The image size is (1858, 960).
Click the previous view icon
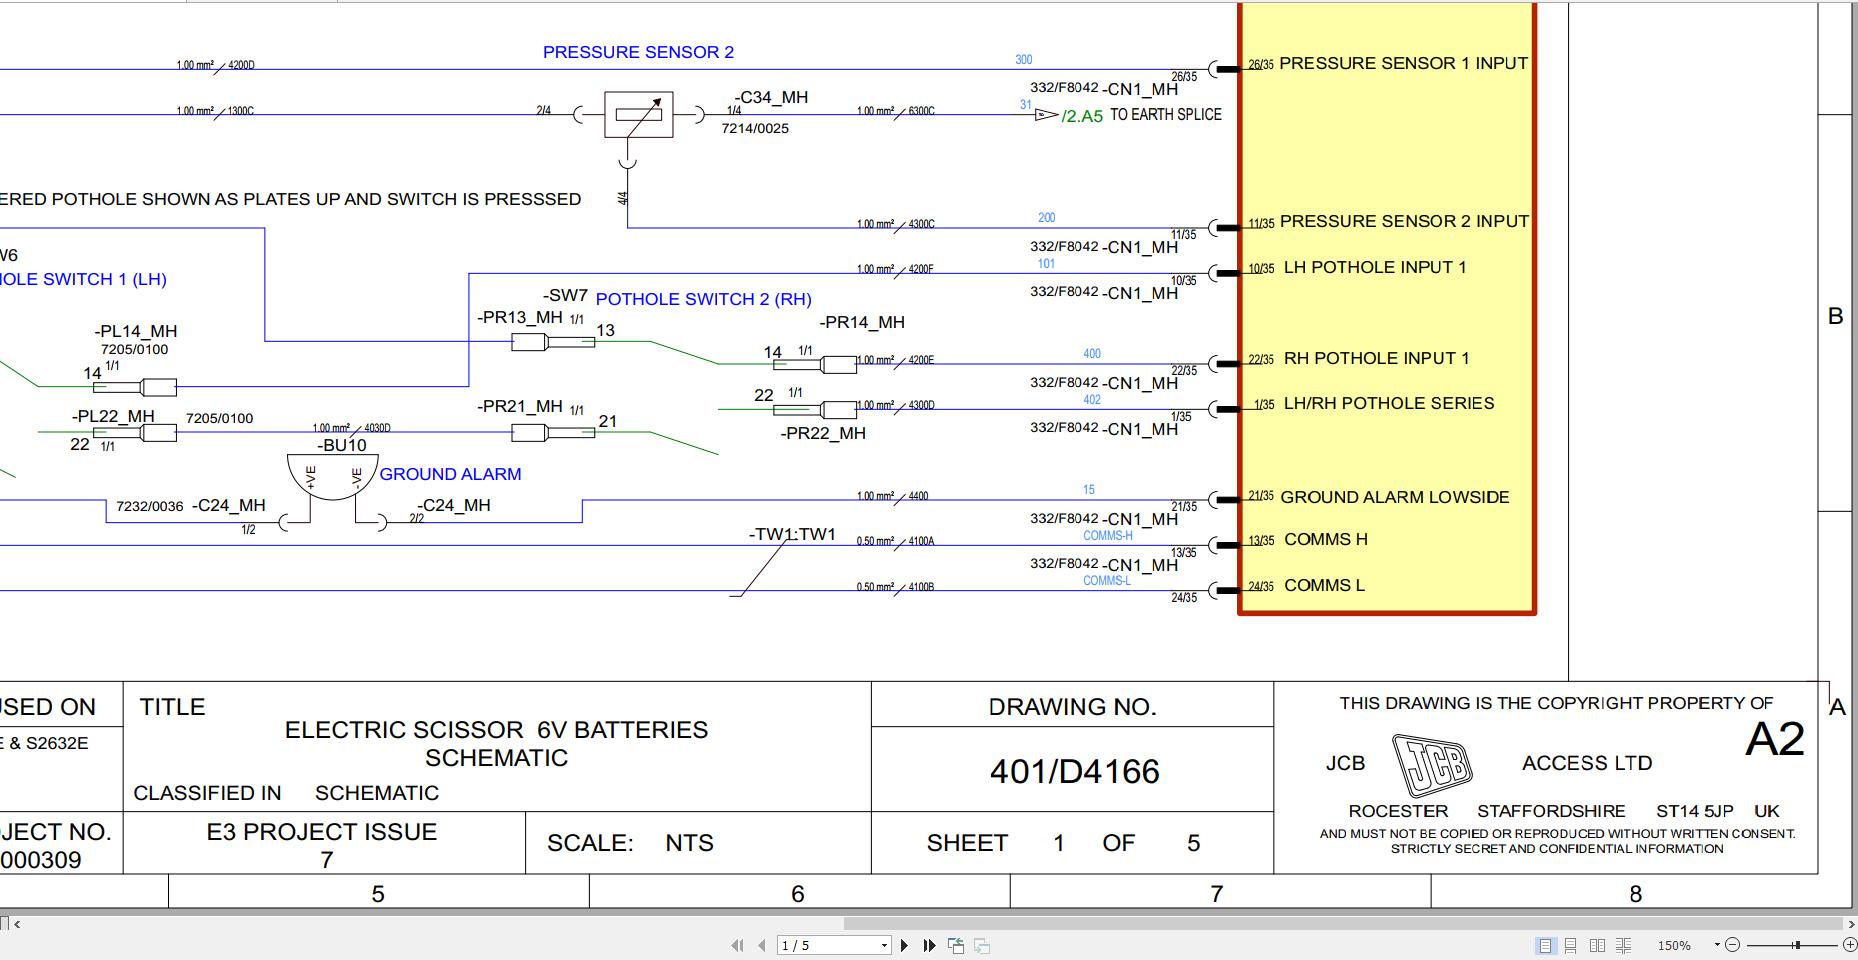[956, 945]
